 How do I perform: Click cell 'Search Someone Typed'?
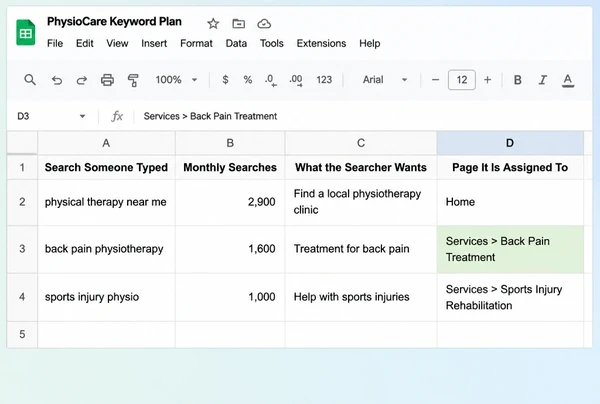tap(106, 167)
